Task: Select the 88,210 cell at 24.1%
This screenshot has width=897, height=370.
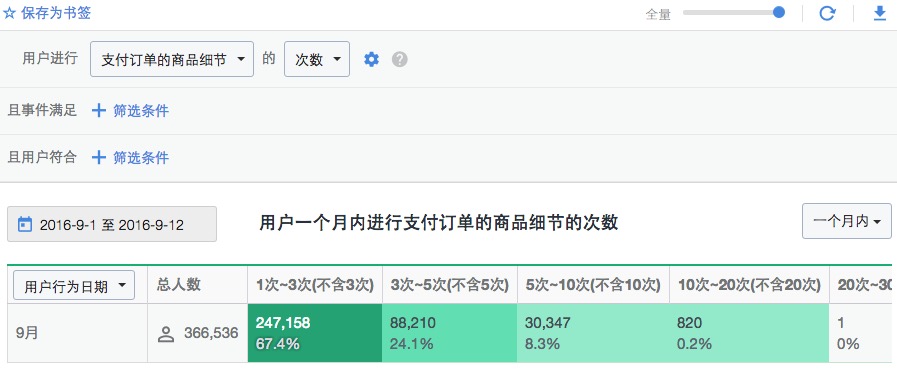Action: pyautogui.click(x=450, y=333)
